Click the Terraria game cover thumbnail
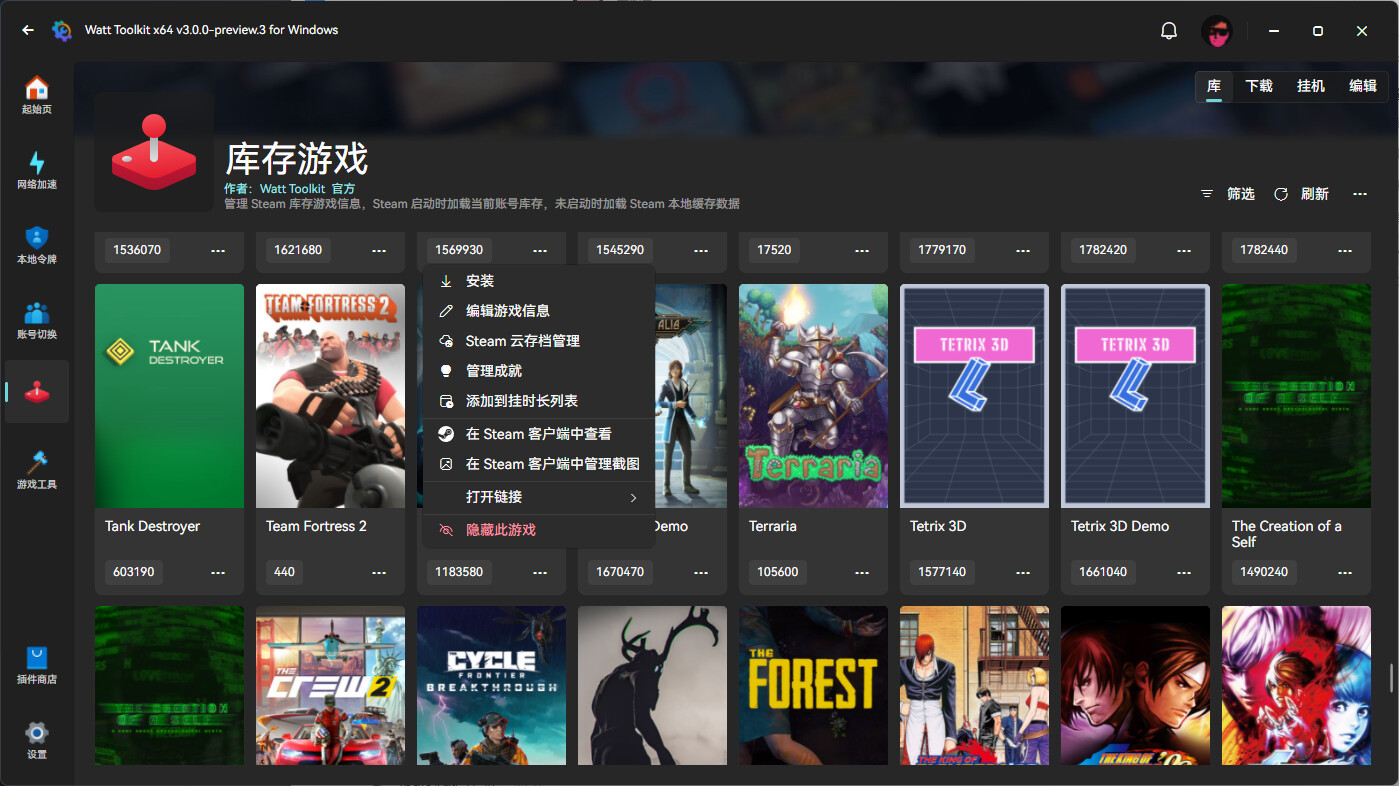The width and height of the screenshot is (1399, 786). pyautogui.click(x=813, y=395)
